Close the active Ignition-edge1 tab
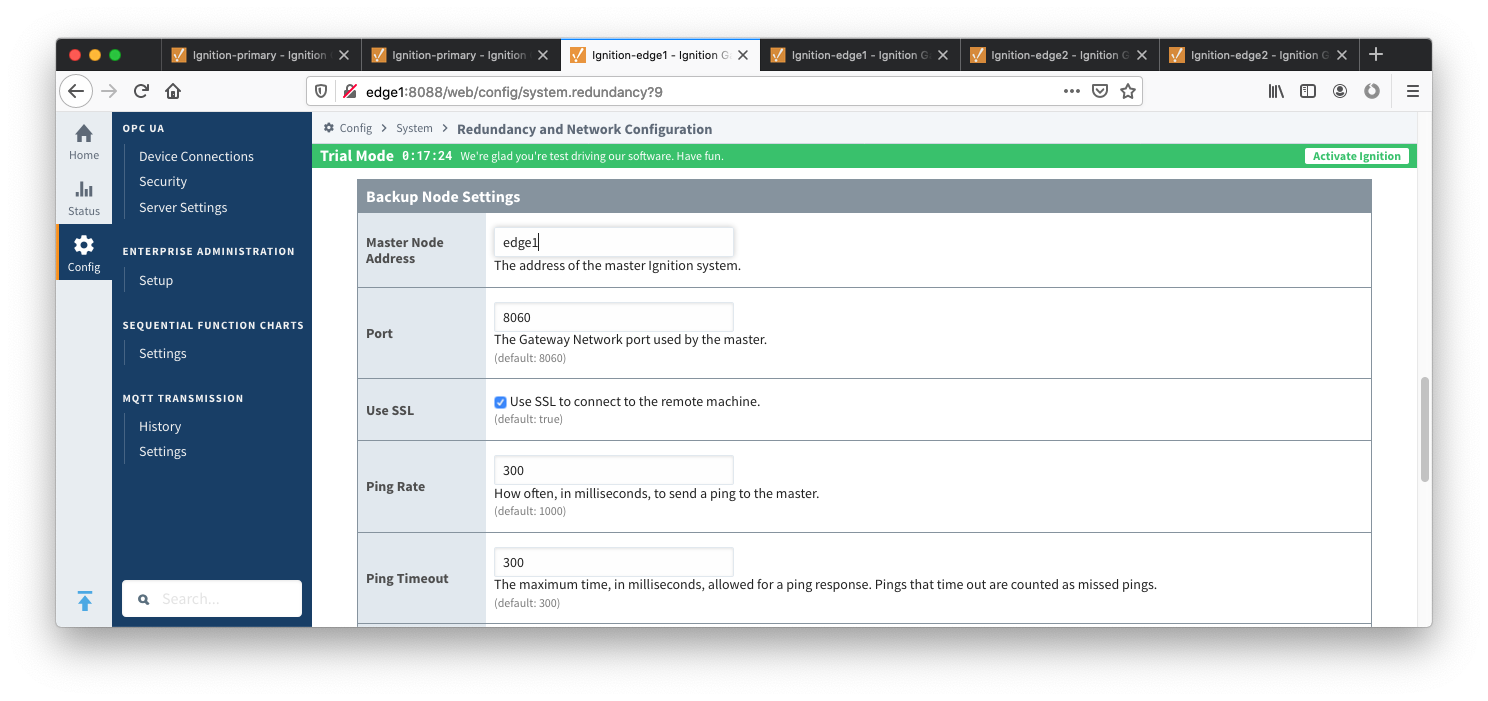Screen dimensions: 1488x701 (x=742, y=55)
